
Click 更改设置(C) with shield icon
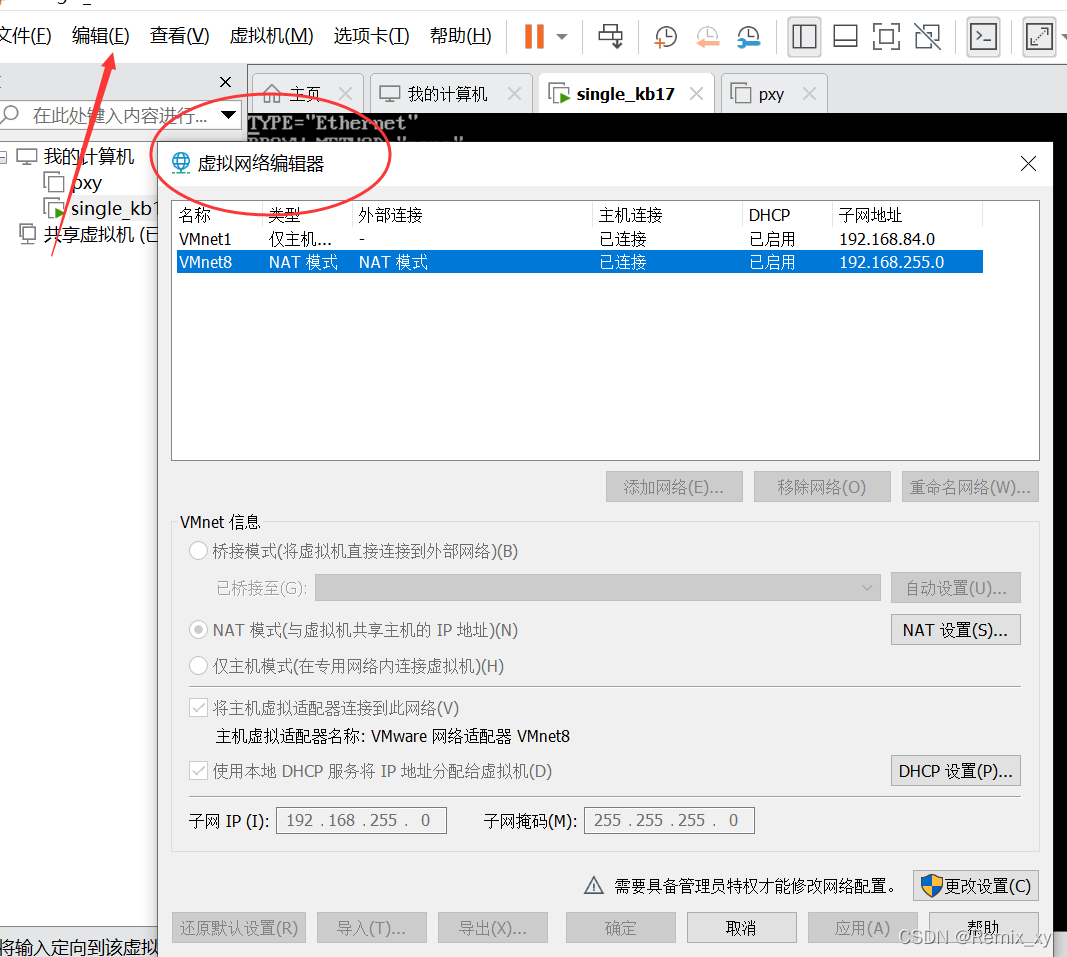click(x=976, y=886)
